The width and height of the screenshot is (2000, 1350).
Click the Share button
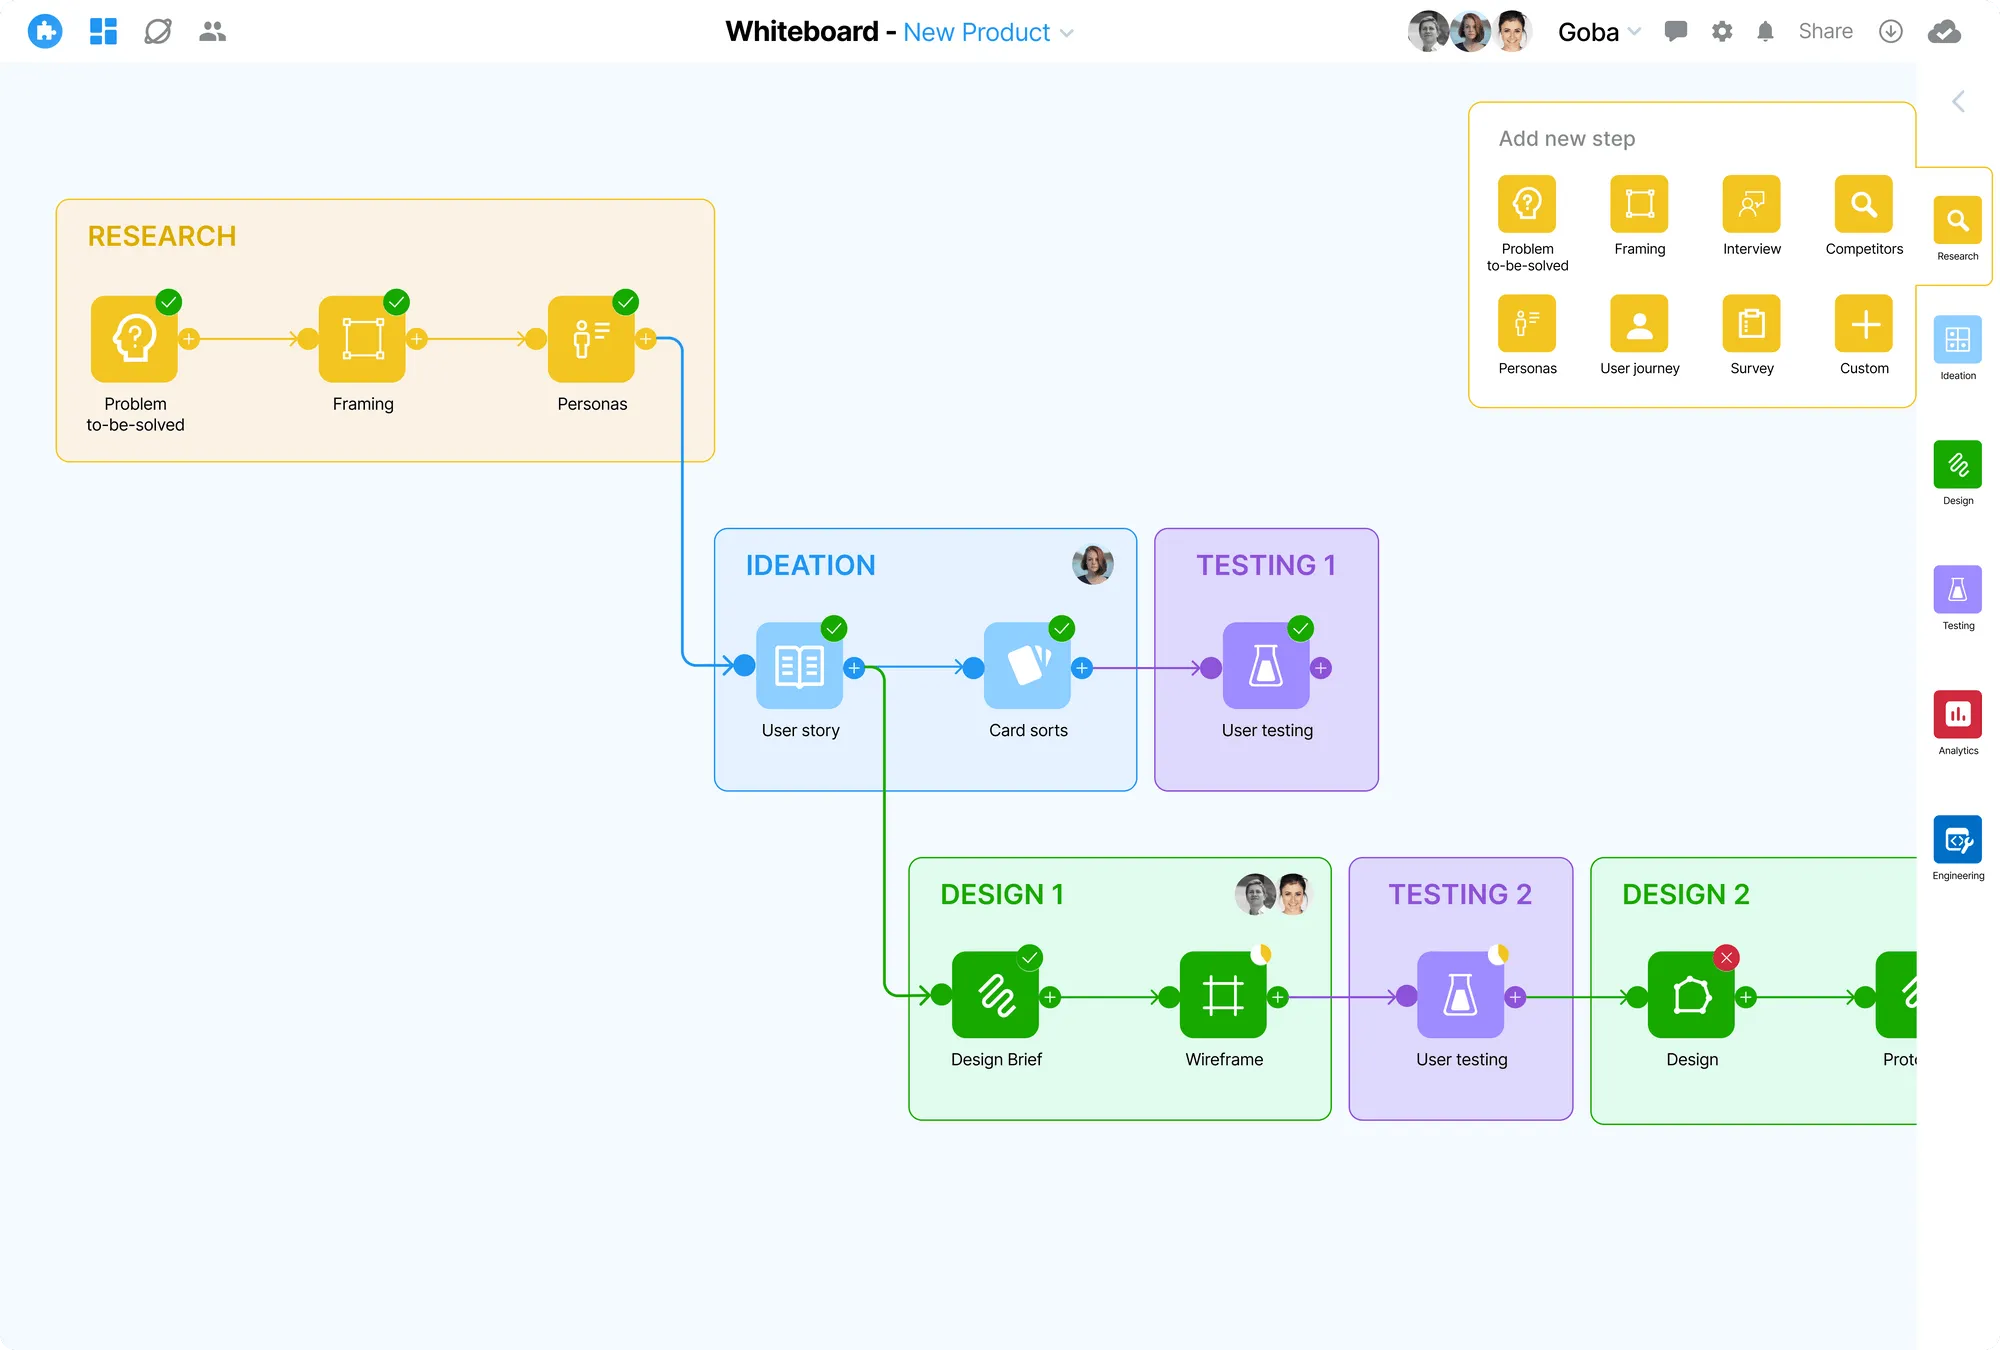pos(1825,31)
